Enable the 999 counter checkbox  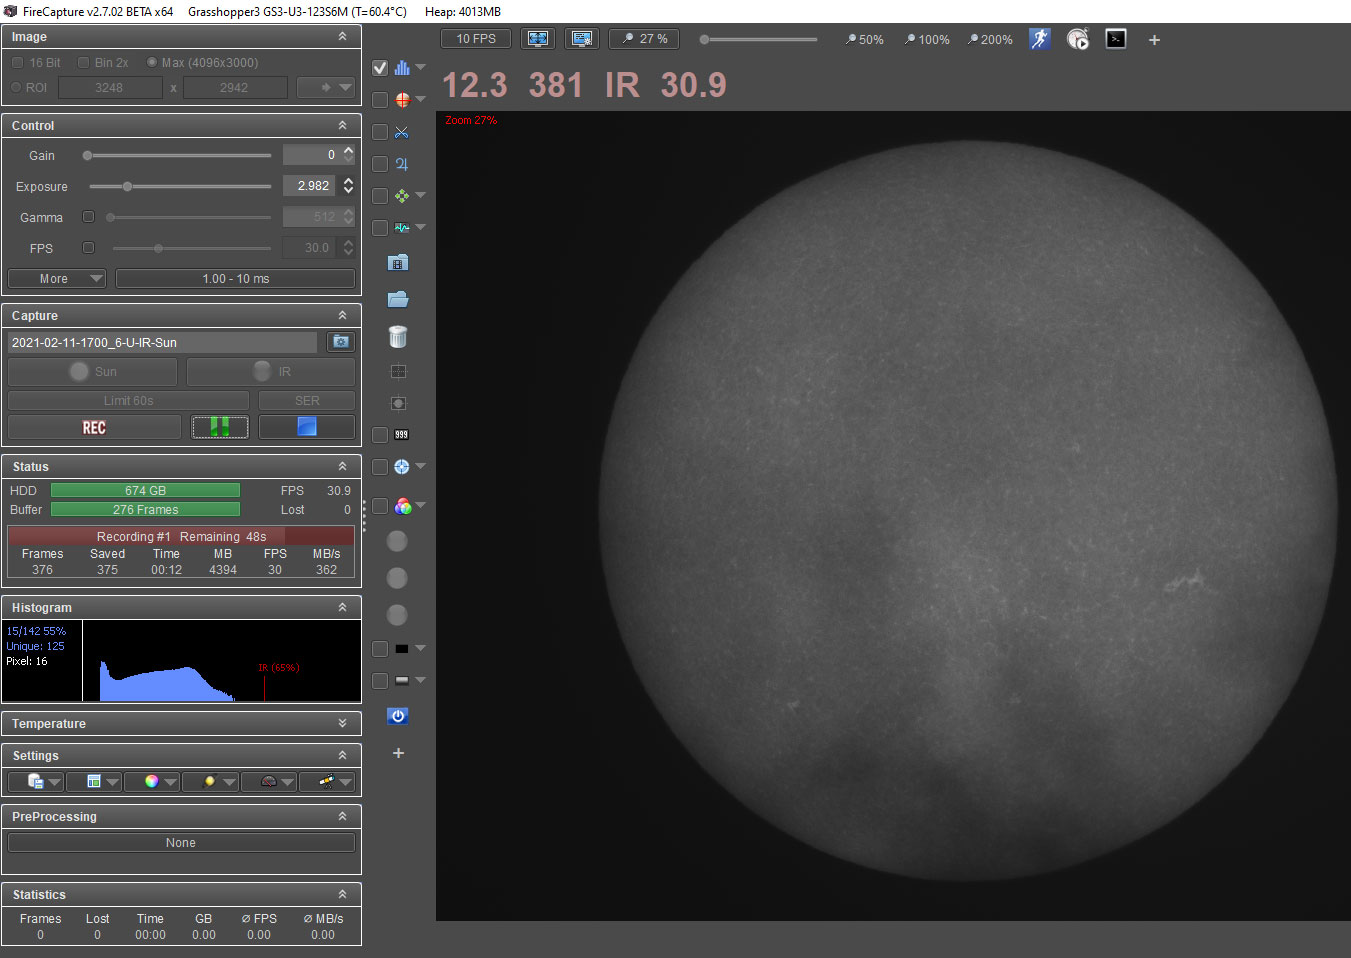pos(380,435)
